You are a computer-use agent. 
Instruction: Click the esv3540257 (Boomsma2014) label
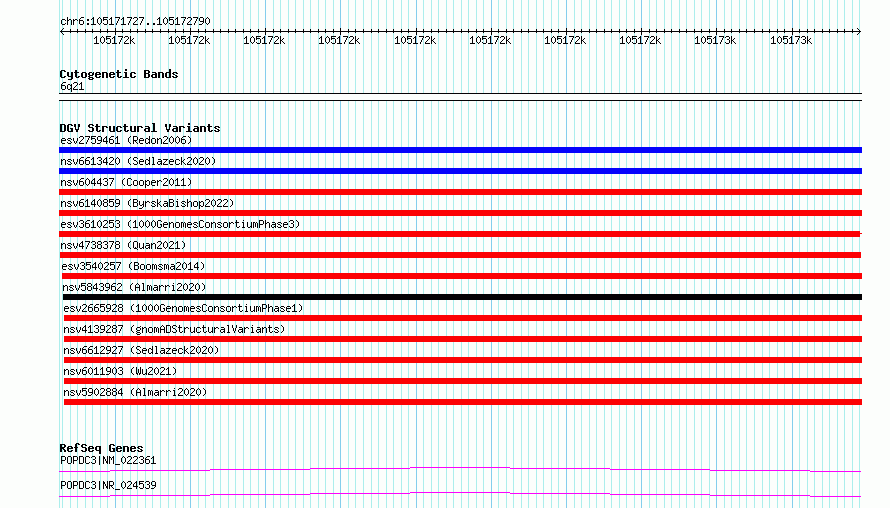click(133, 266)
